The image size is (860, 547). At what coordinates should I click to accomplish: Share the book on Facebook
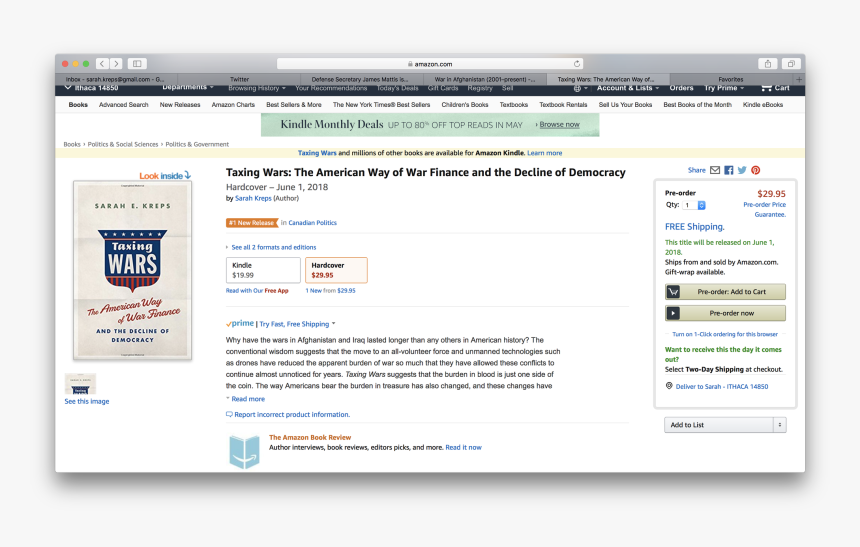click(x=728, y=170)
